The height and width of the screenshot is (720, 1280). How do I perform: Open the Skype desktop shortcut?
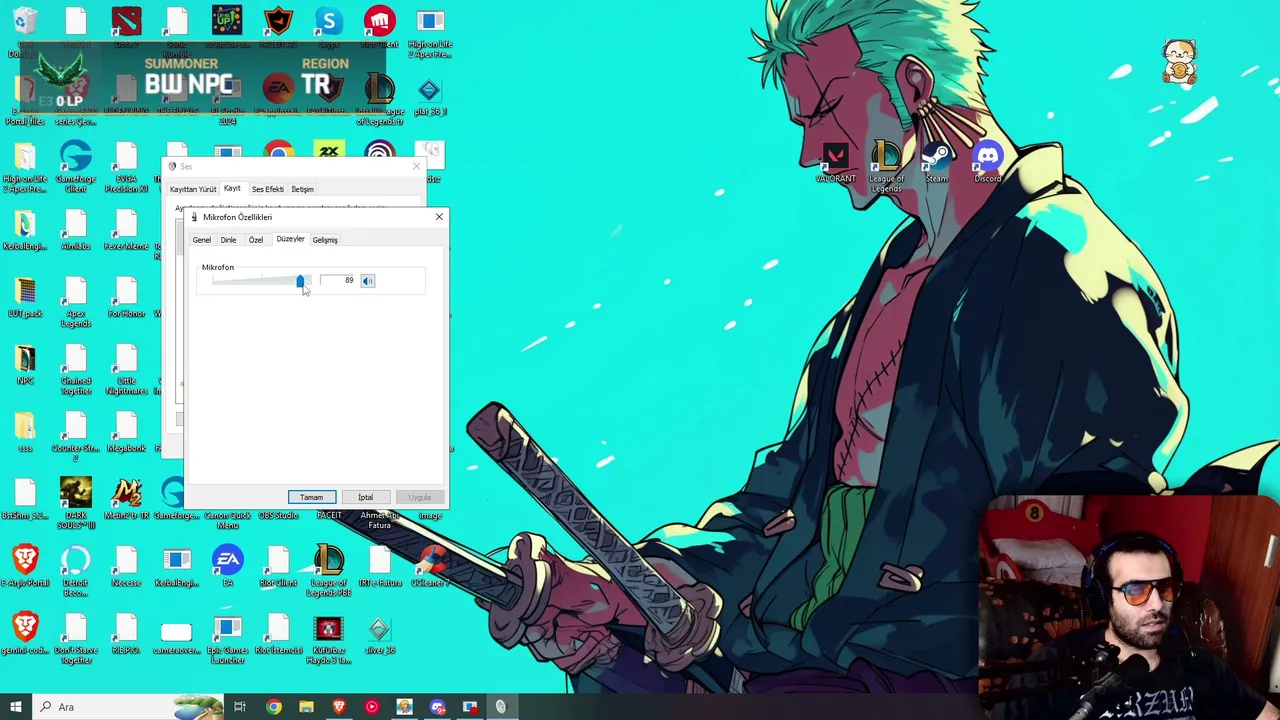[329, 28]
